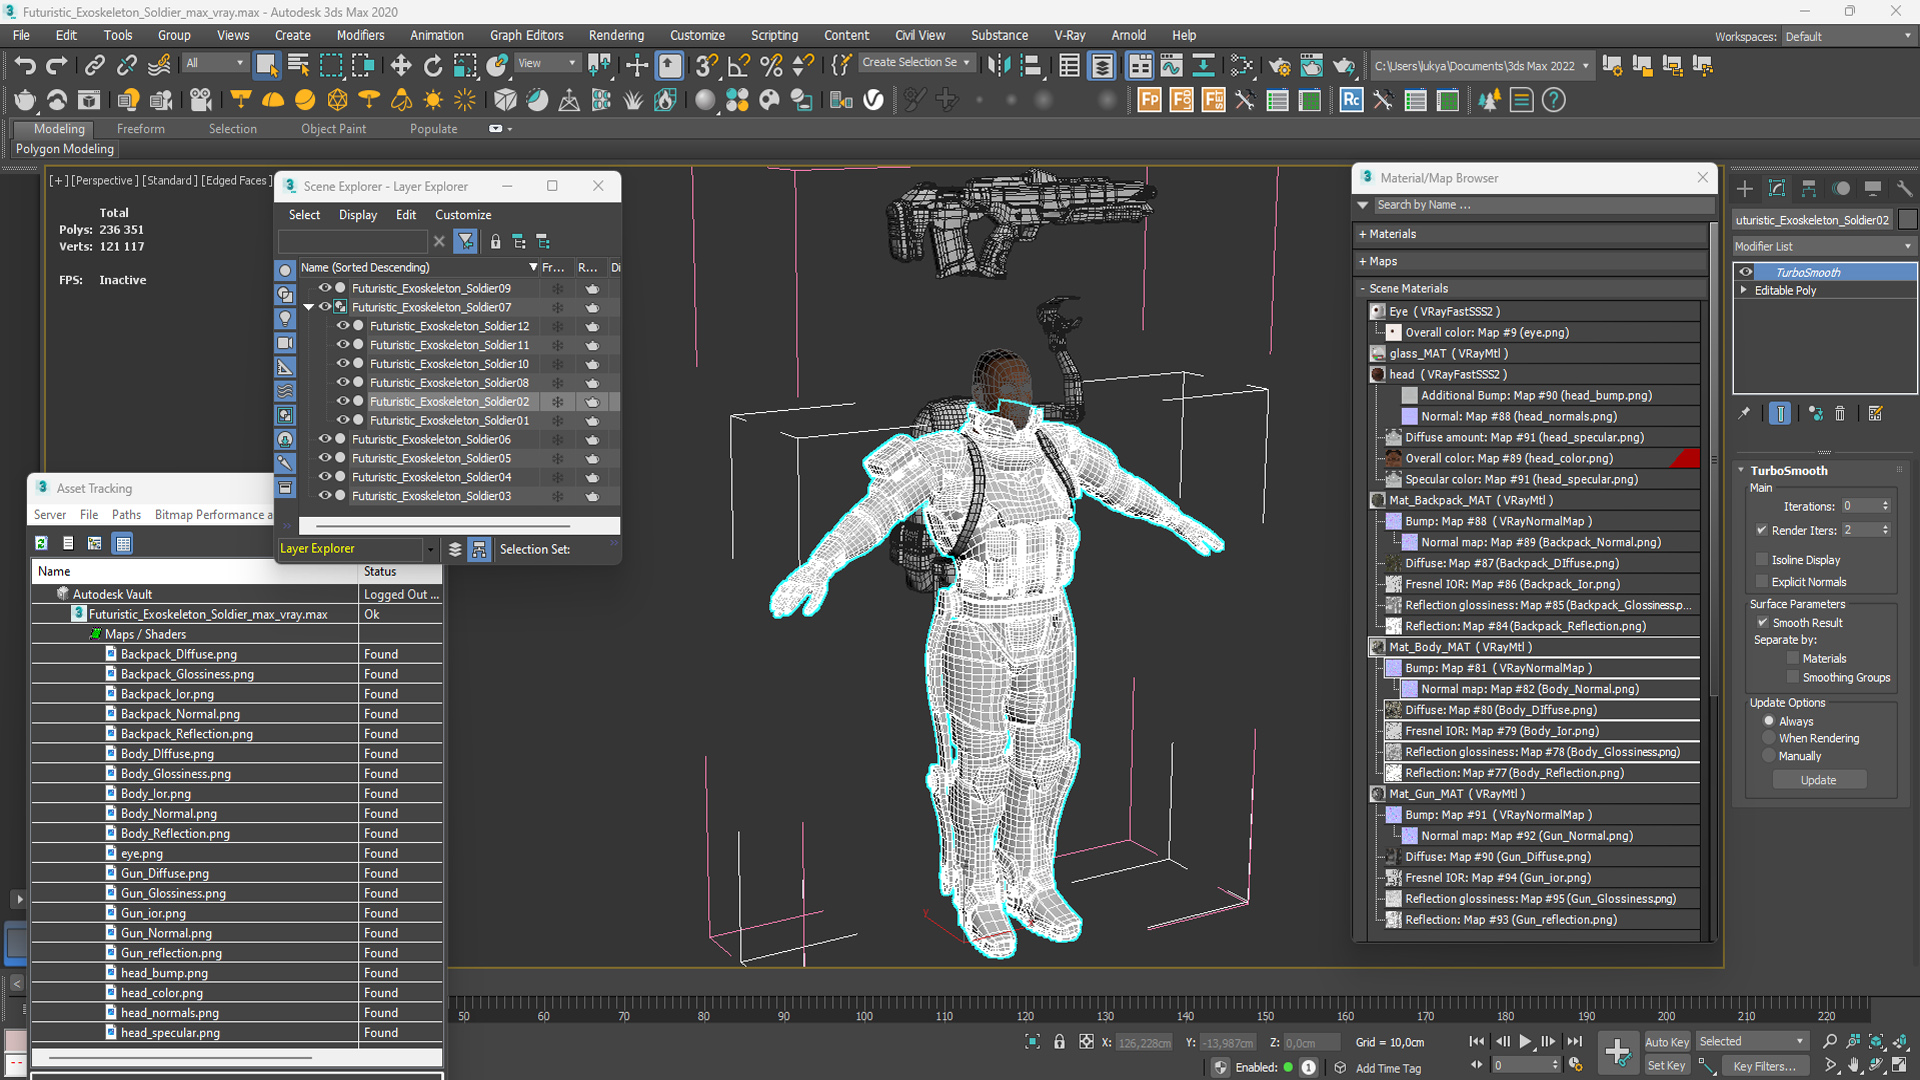This screenshot has width=1920, height=1080.
Task: Activate Select and Rotate tool
Action: pos(432,66)
